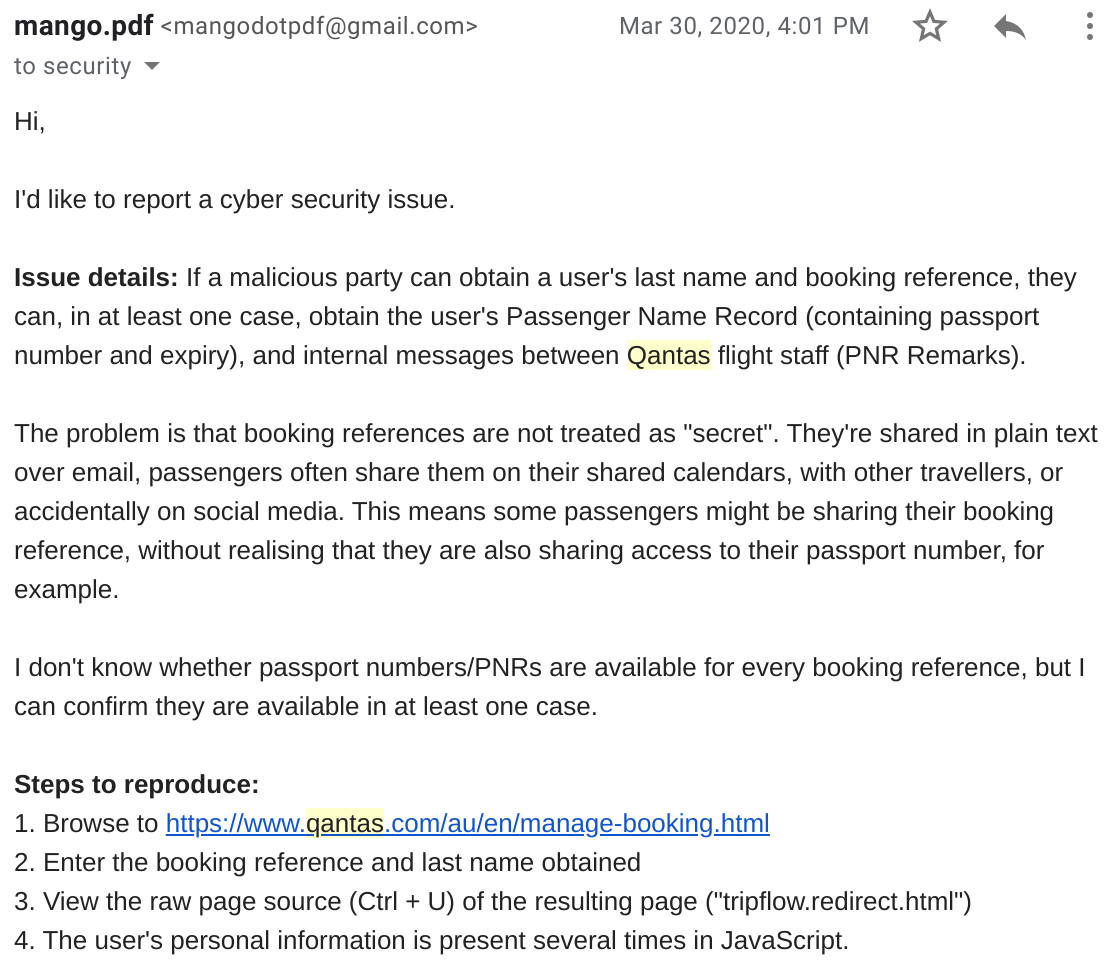Click the '(PNR Remarks)' text

point(931,355)
